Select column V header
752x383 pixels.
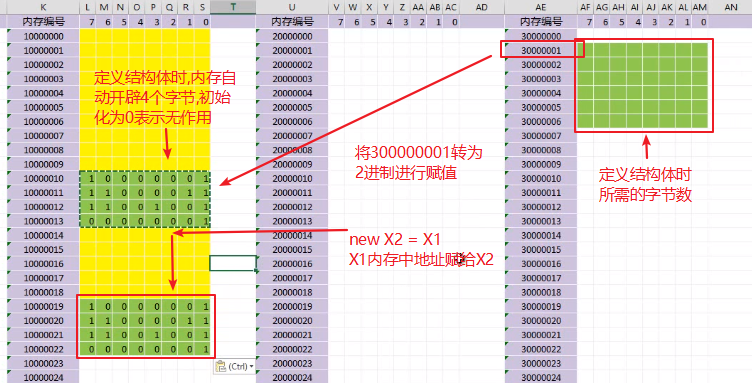coord(337,7)
